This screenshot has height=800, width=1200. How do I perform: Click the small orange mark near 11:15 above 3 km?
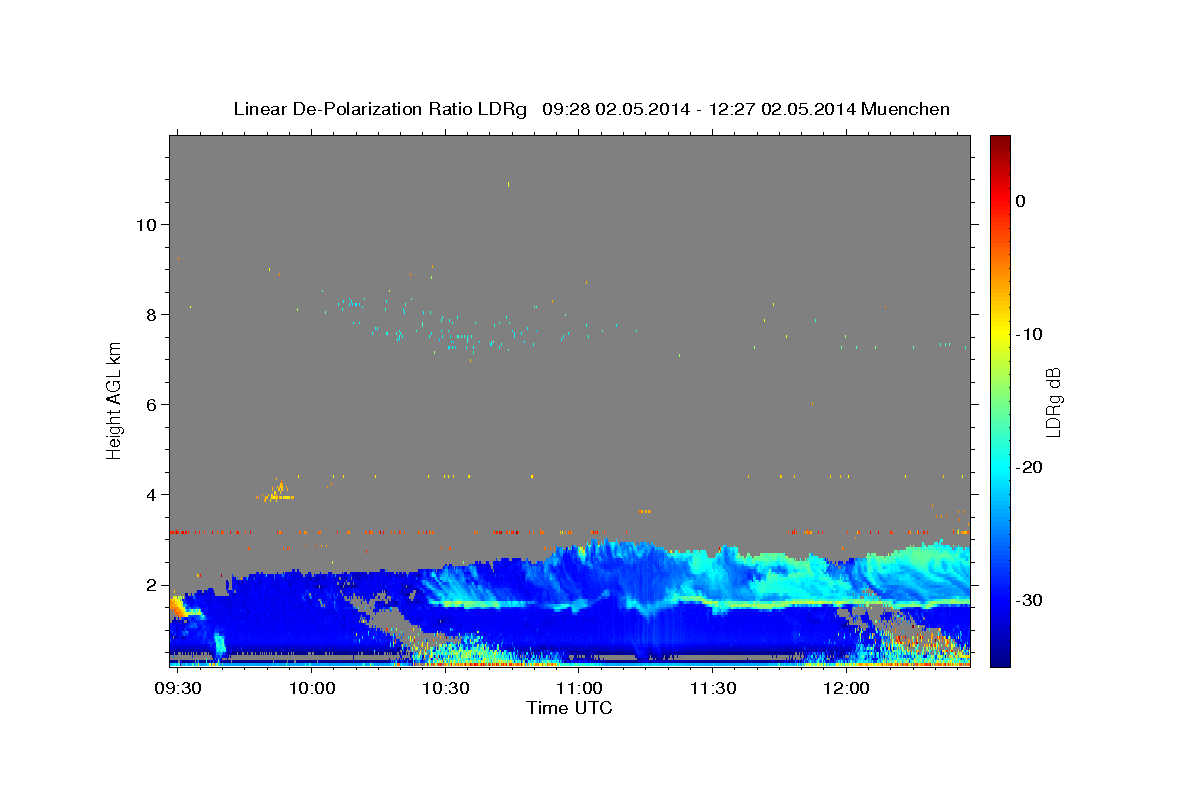coord(645,511)
